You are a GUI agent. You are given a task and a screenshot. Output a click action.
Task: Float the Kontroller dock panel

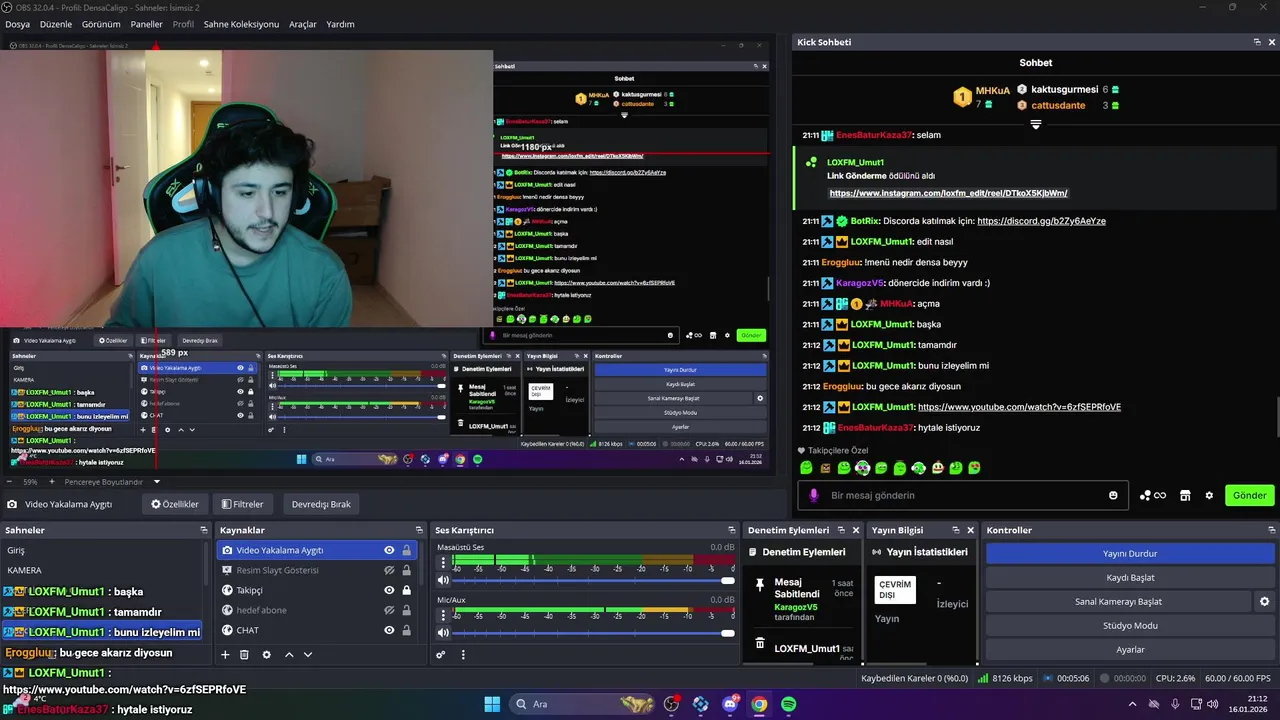click(x=1270, y=530)
